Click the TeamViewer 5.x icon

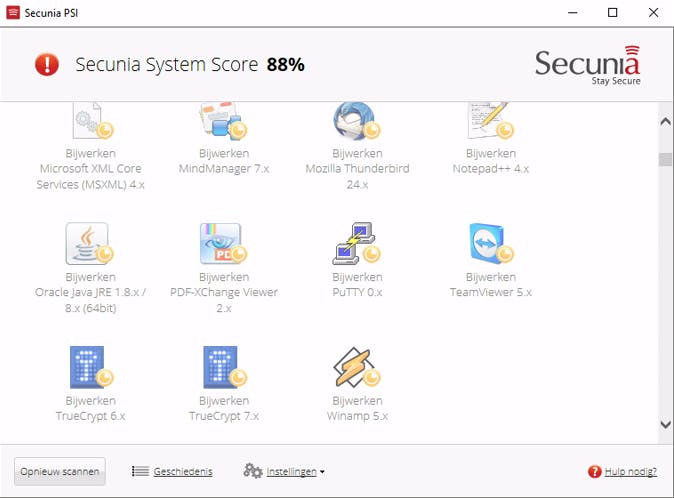(491, 243)
